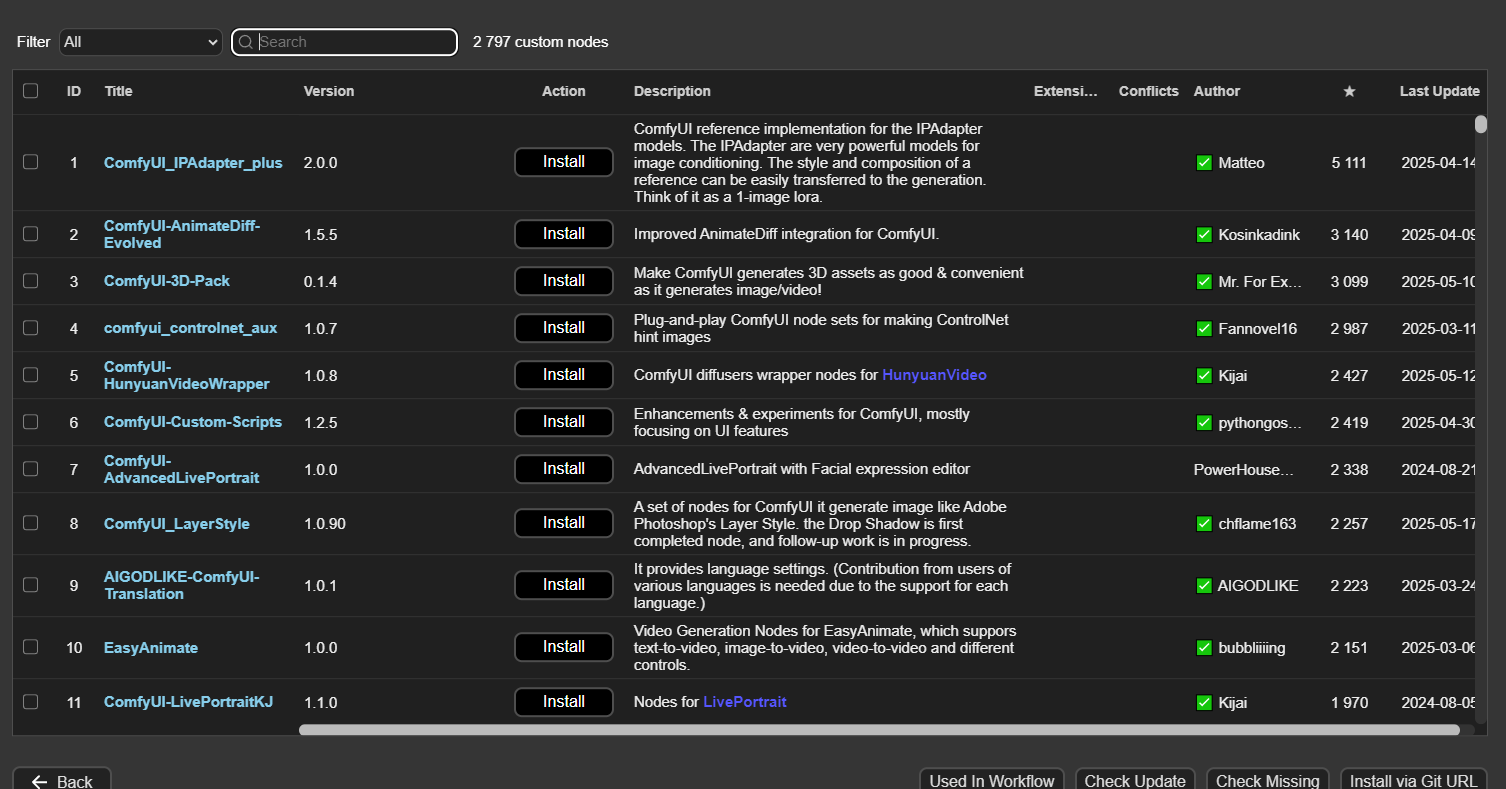Tick the ComfyUI-Custom-Scripts row checkbox
The width and height of the screenshot is (1506, 789).
tap(31, 422)
